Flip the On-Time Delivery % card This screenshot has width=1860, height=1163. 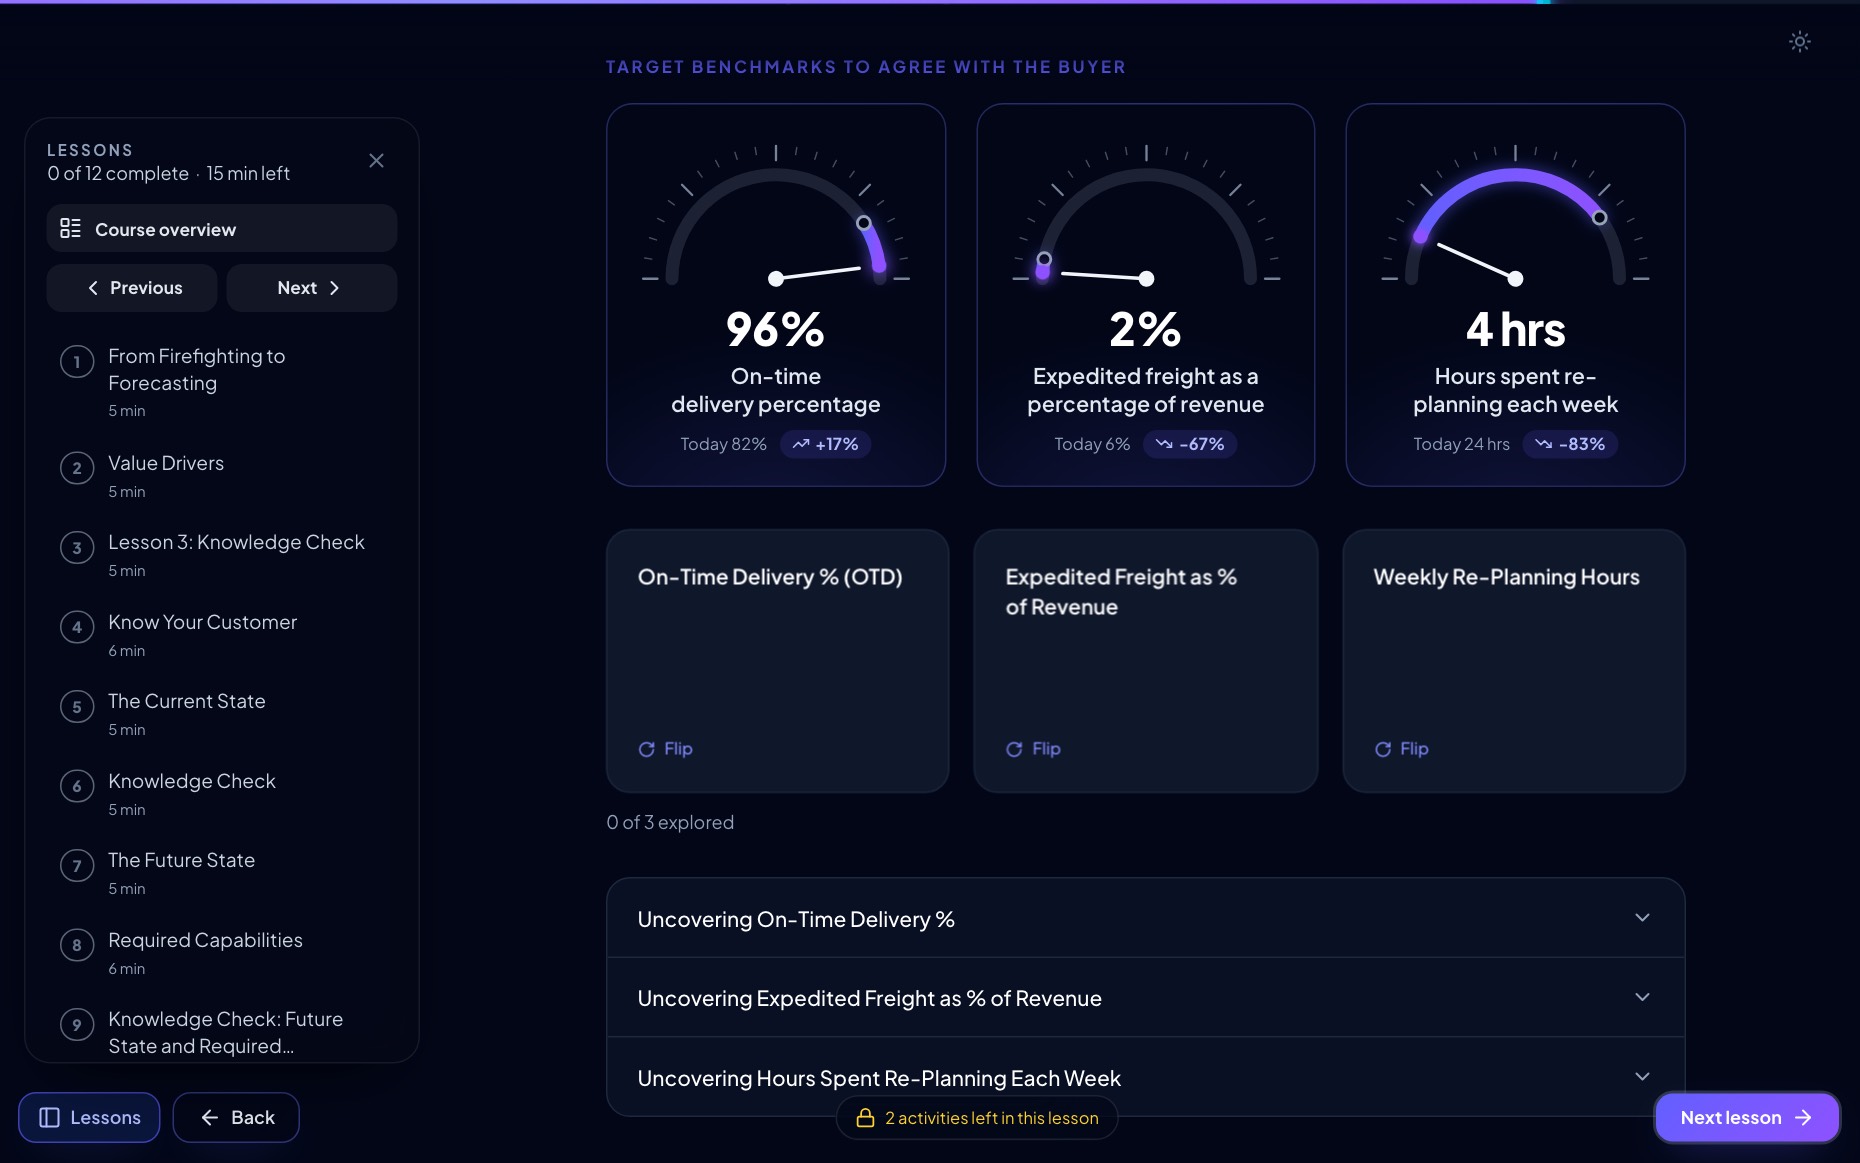point(665,749)
